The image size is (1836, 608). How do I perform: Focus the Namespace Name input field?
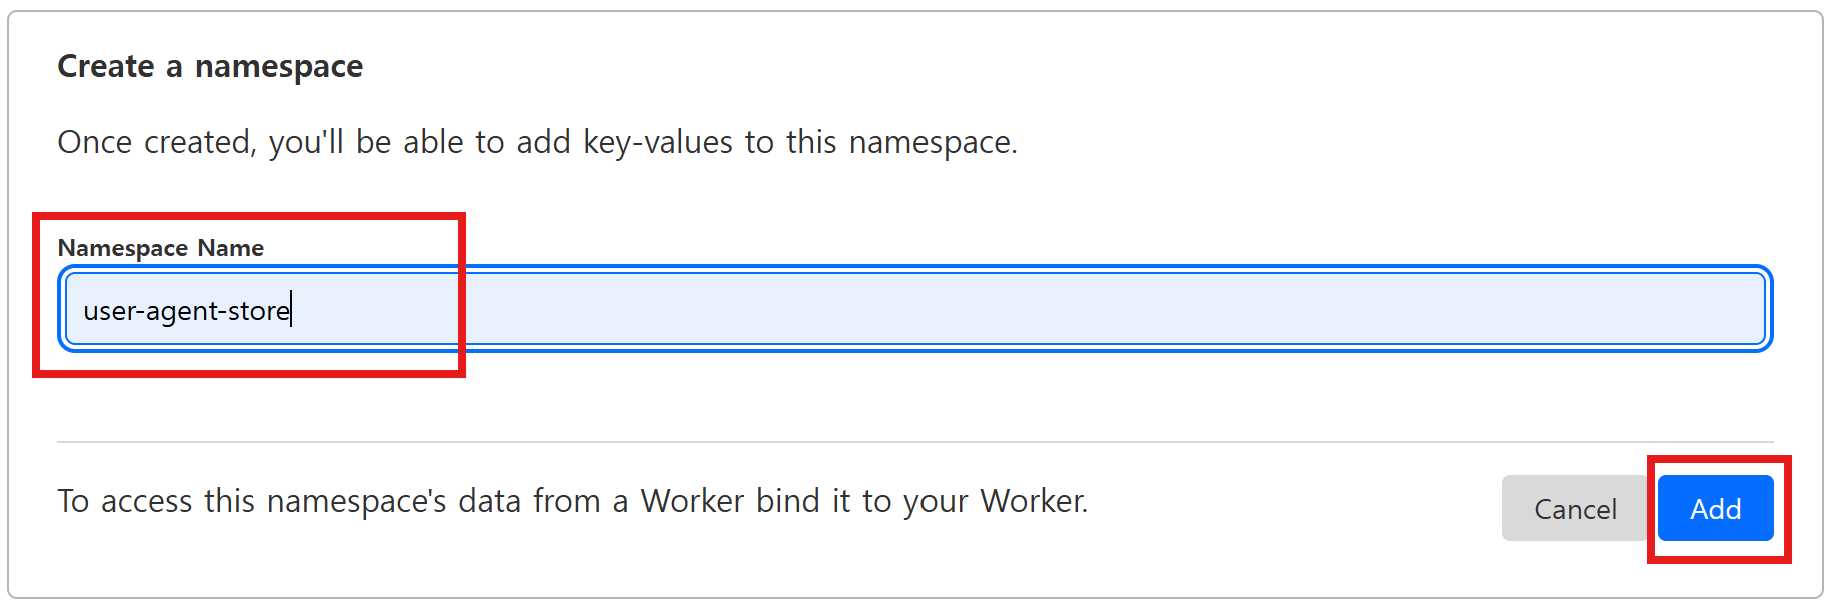[x=914, y=310]
